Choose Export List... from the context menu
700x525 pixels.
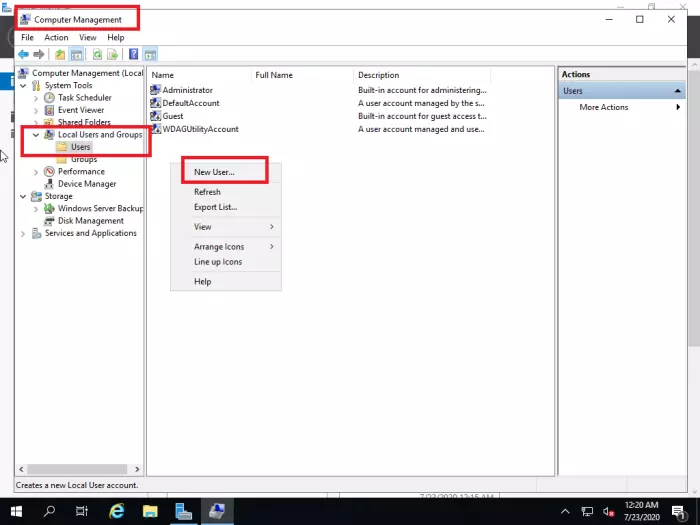pyautogui.click(x=225, y=207)
